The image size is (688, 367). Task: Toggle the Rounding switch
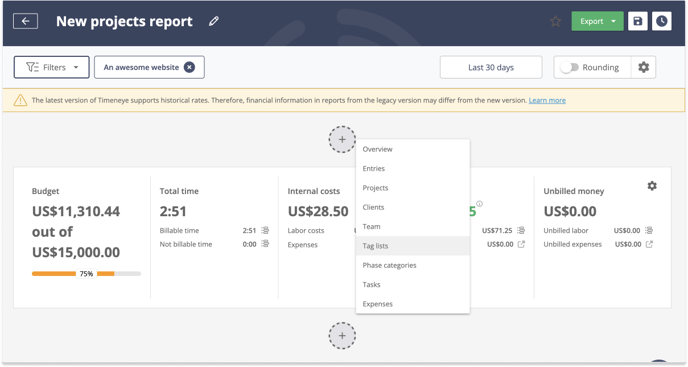pyautogui.click(x=570, y=67)
